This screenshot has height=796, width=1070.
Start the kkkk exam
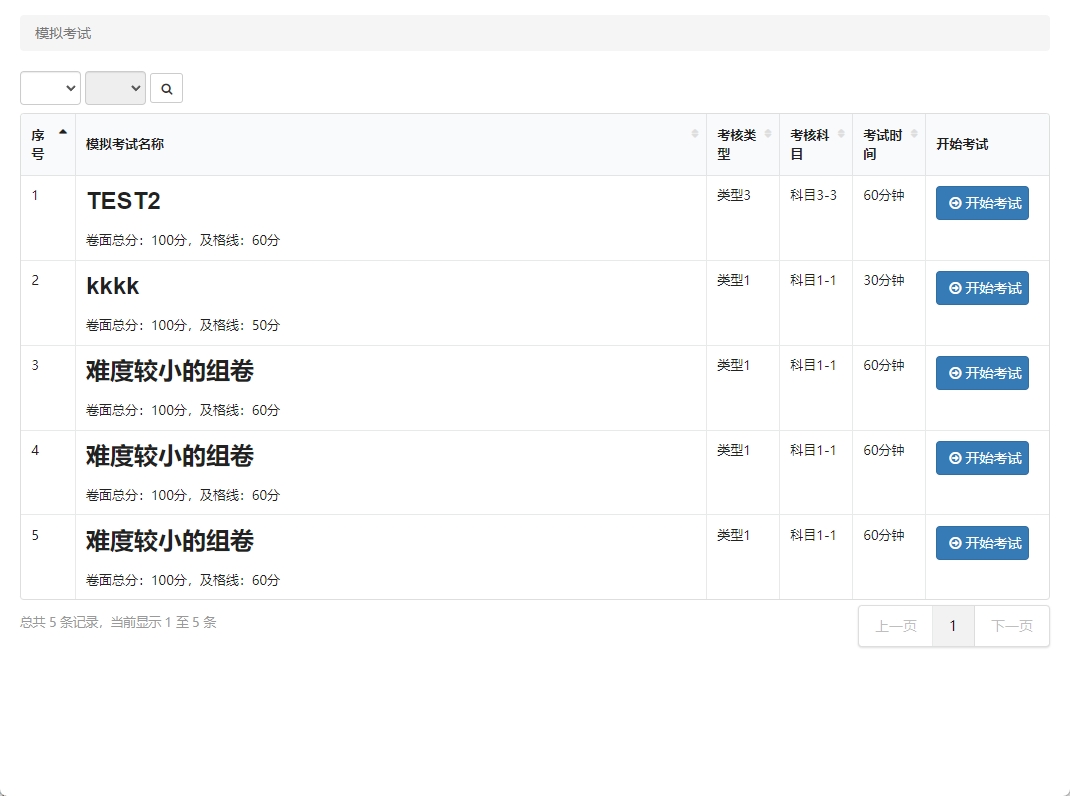982,288
